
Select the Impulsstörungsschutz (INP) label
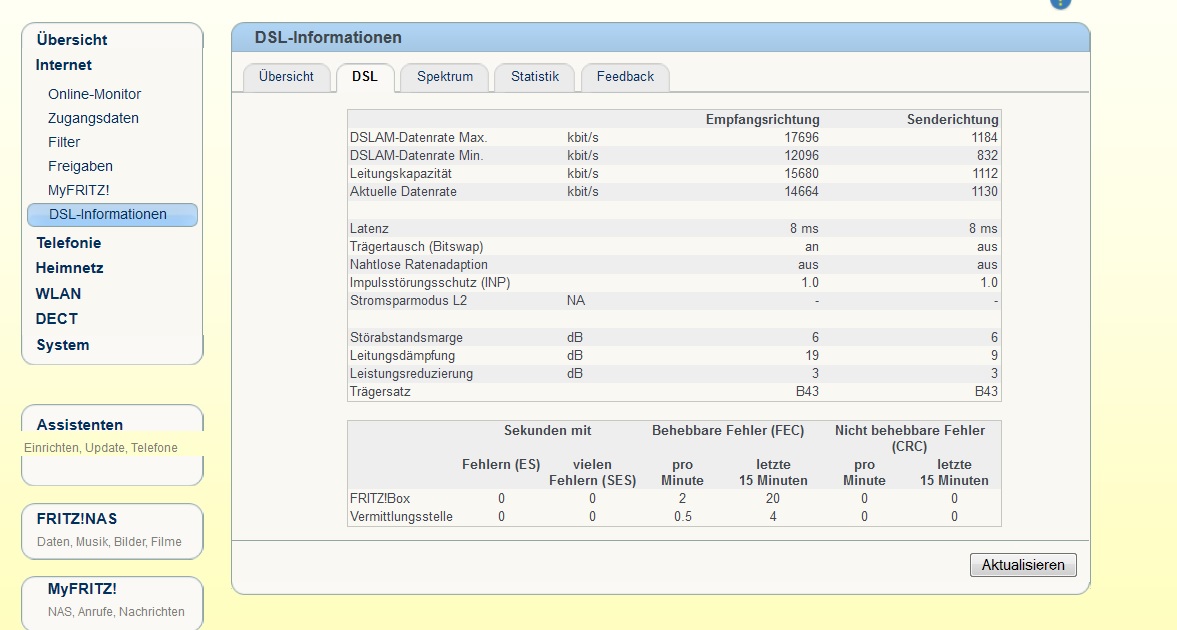pyautogui.click(x=430, y=282)
